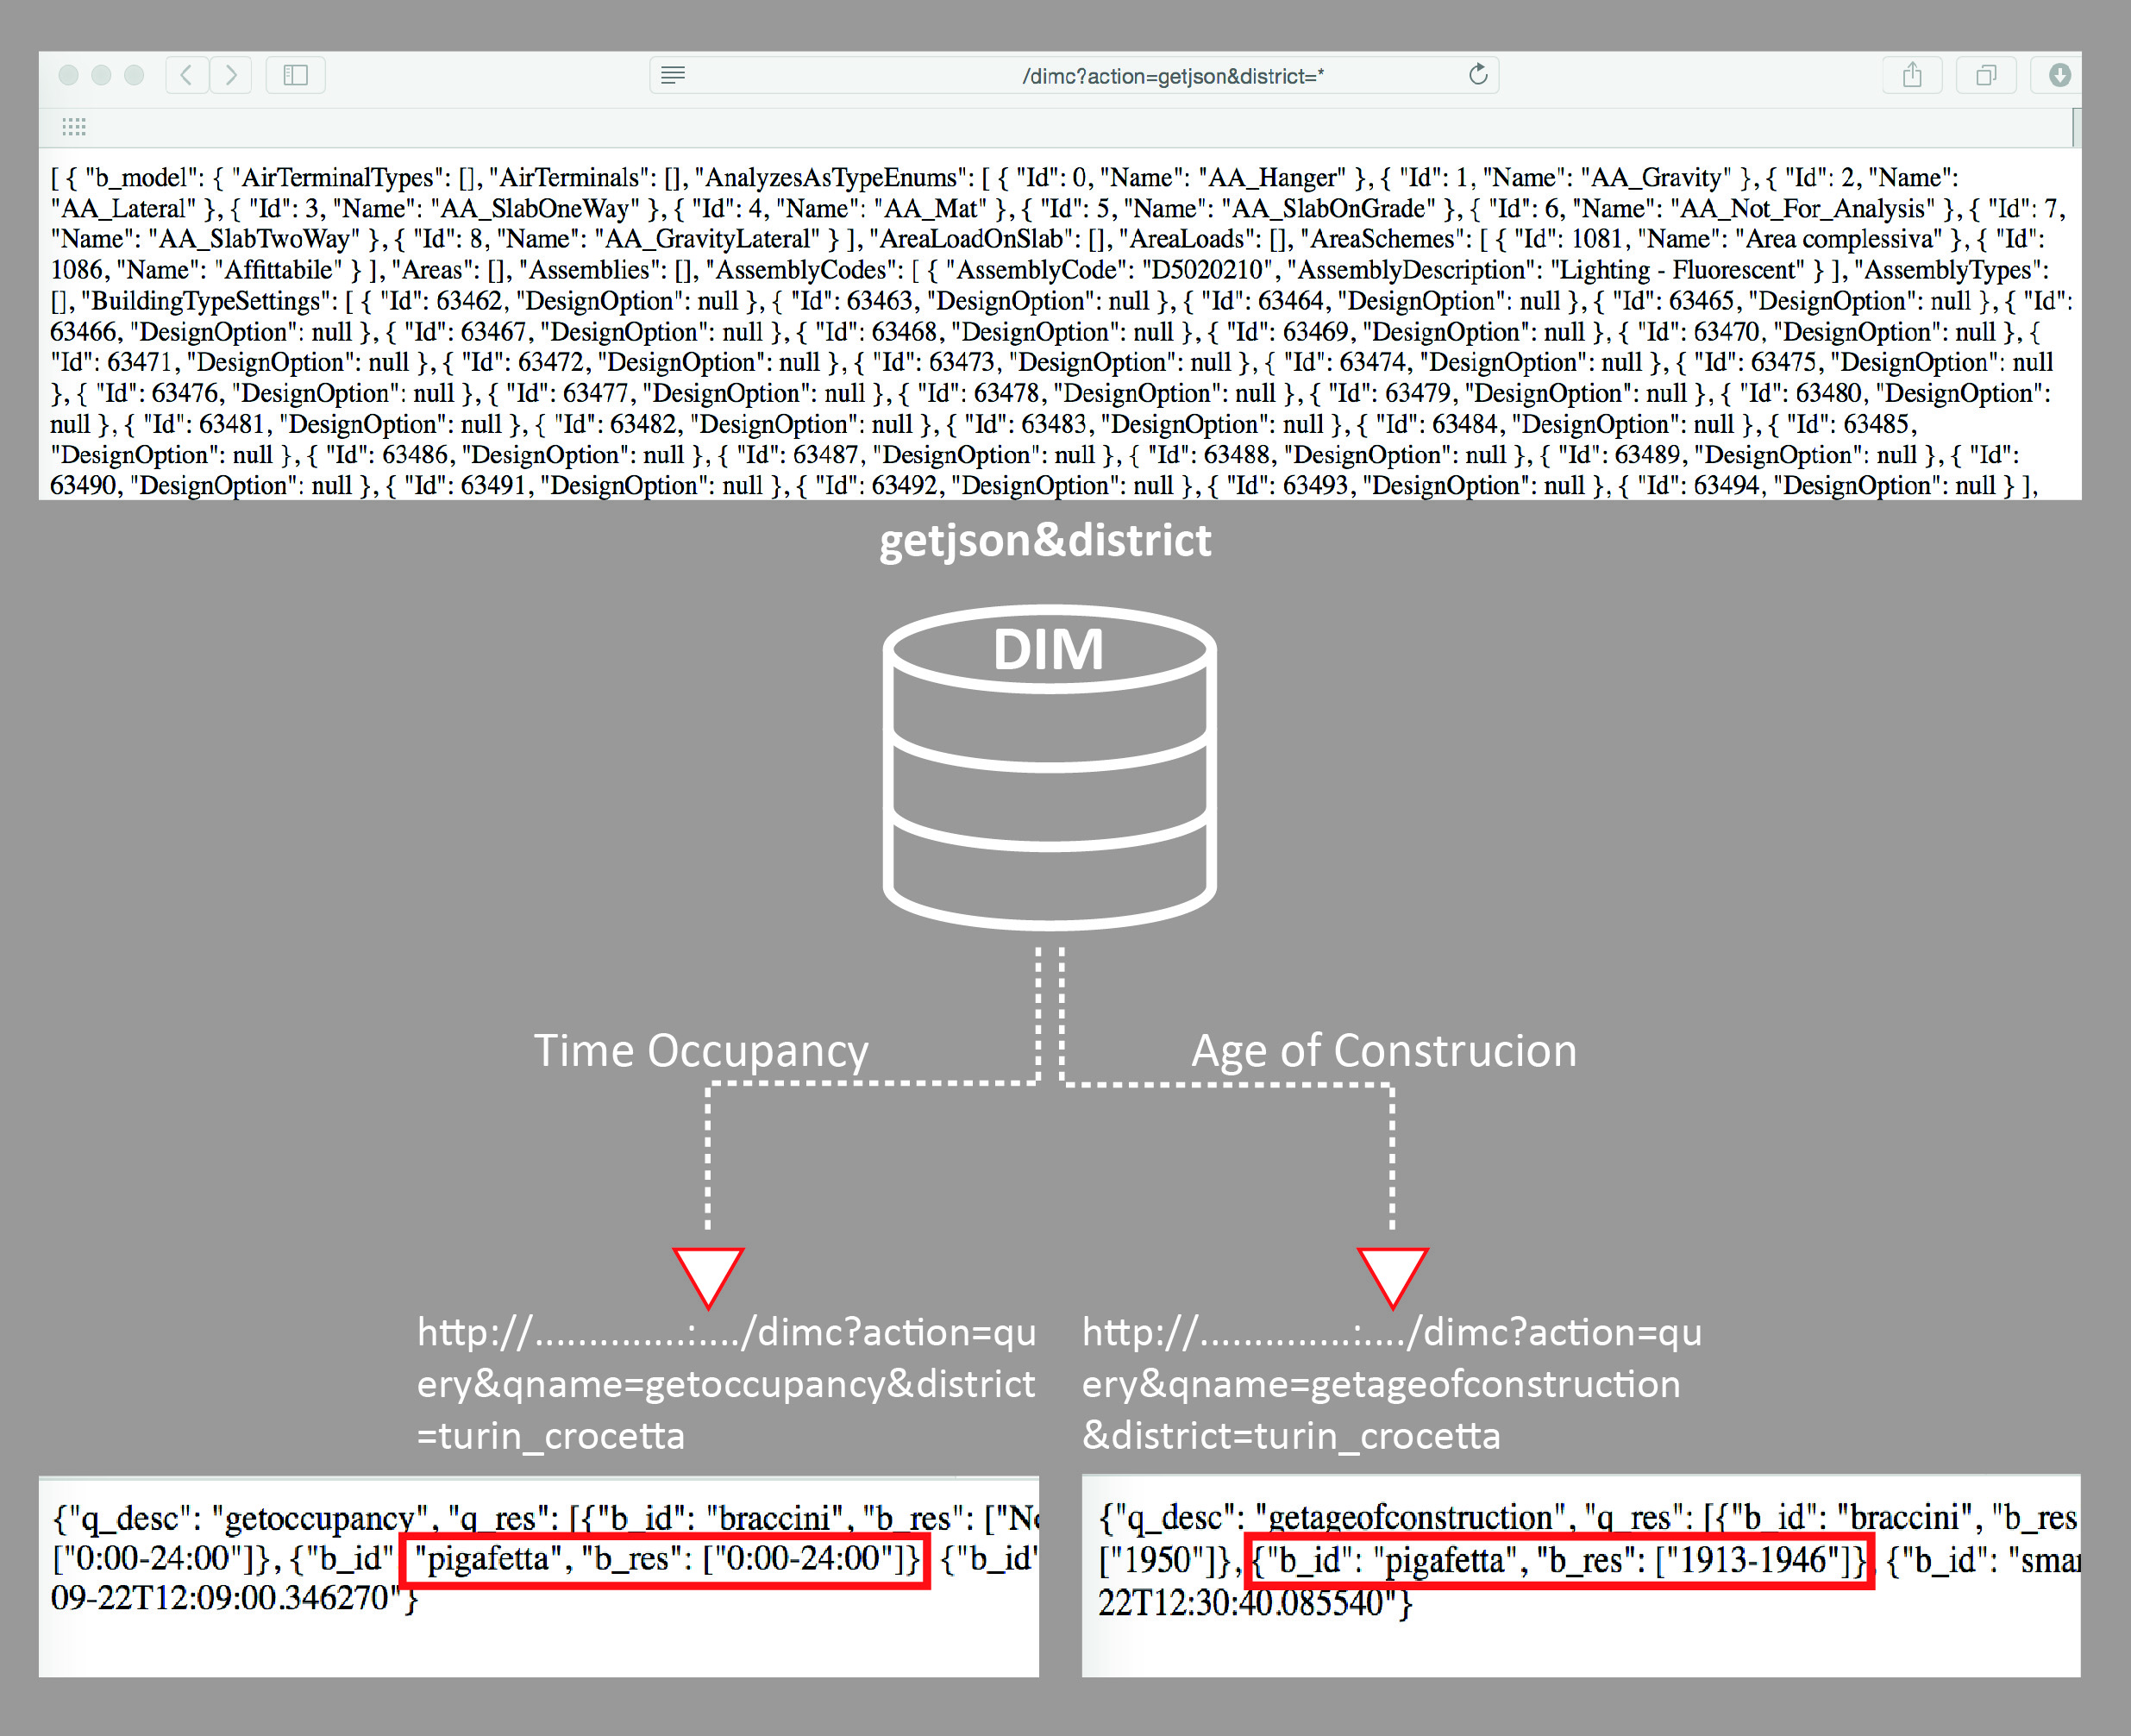Viewport: 2131px width, 1736px height.
Task: Show all tabs overview button
Action: (x=1986, y=75)
